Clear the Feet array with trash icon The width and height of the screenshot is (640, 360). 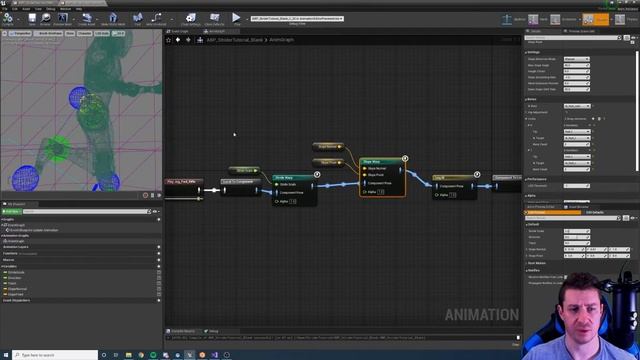point(599,119)
